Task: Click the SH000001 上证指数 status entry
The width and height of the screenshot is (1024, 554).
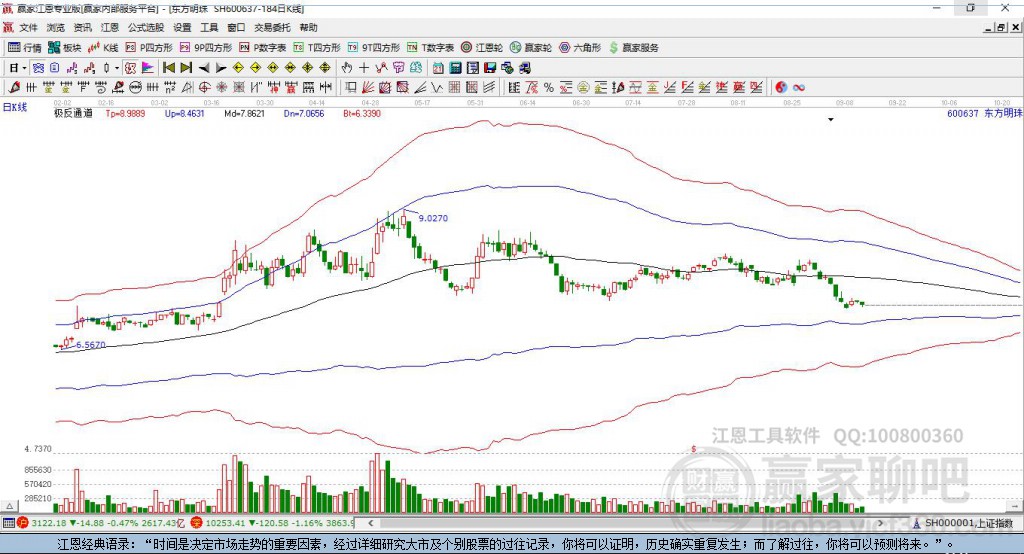Action: click(968, 523)
